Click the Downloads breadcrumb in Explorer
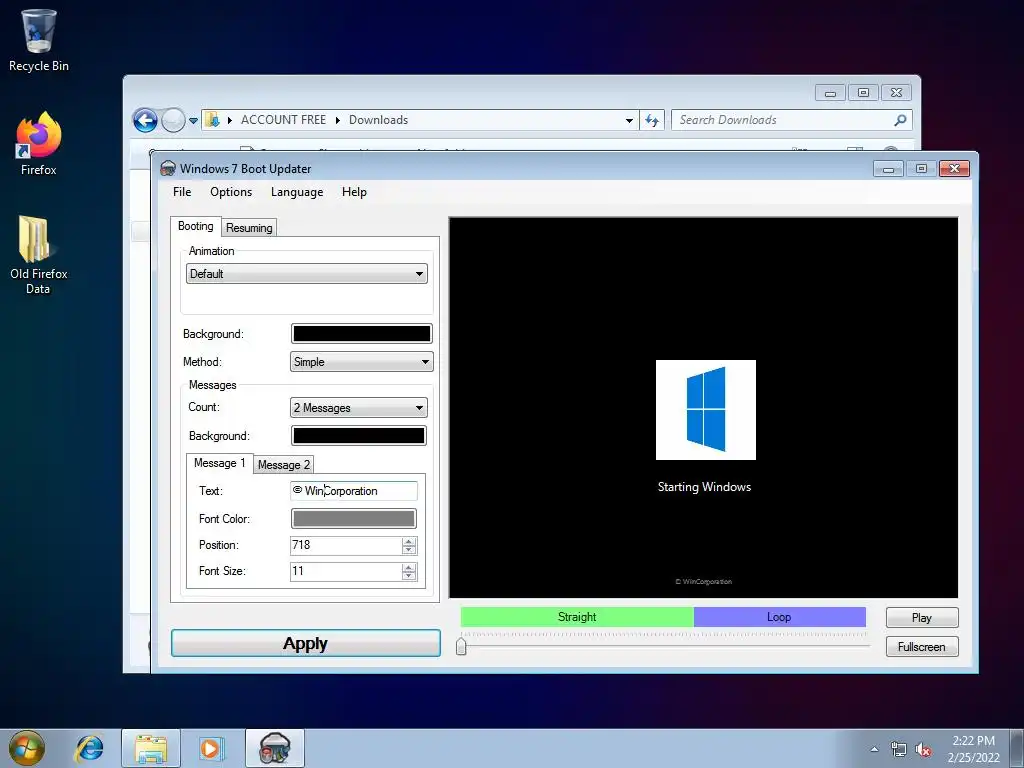The width and height of the screenshot is (1024, 768). (x=378, y=120)
